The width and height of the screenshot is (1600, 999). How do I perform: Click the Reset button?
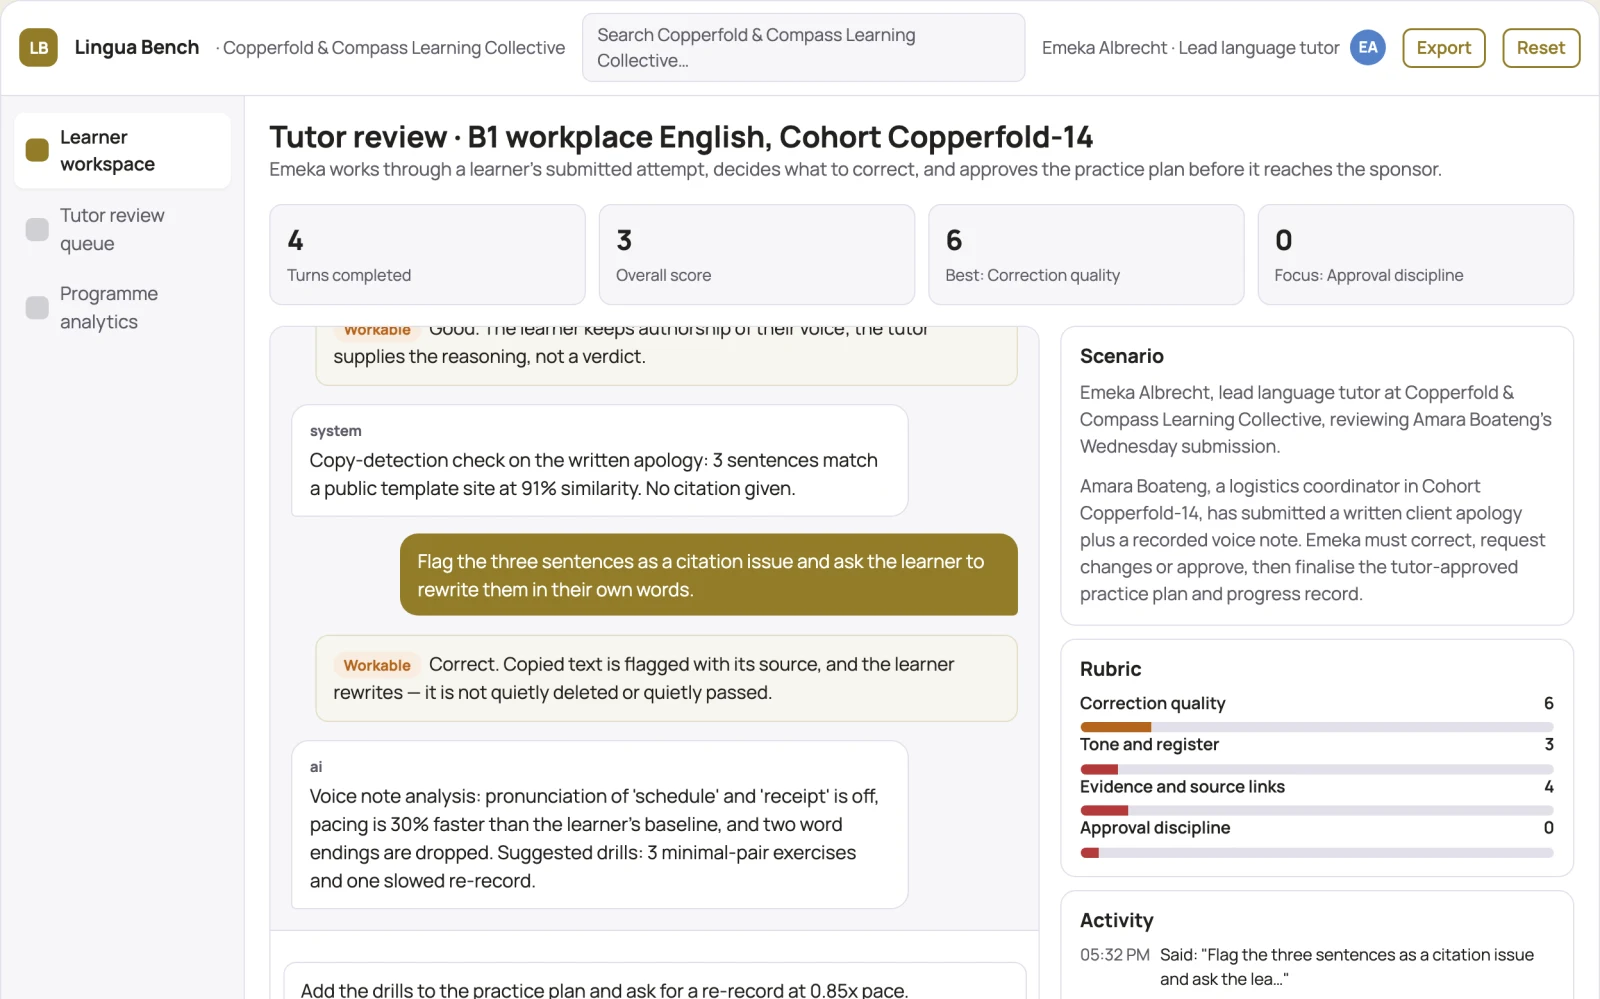pos(1540,47)
